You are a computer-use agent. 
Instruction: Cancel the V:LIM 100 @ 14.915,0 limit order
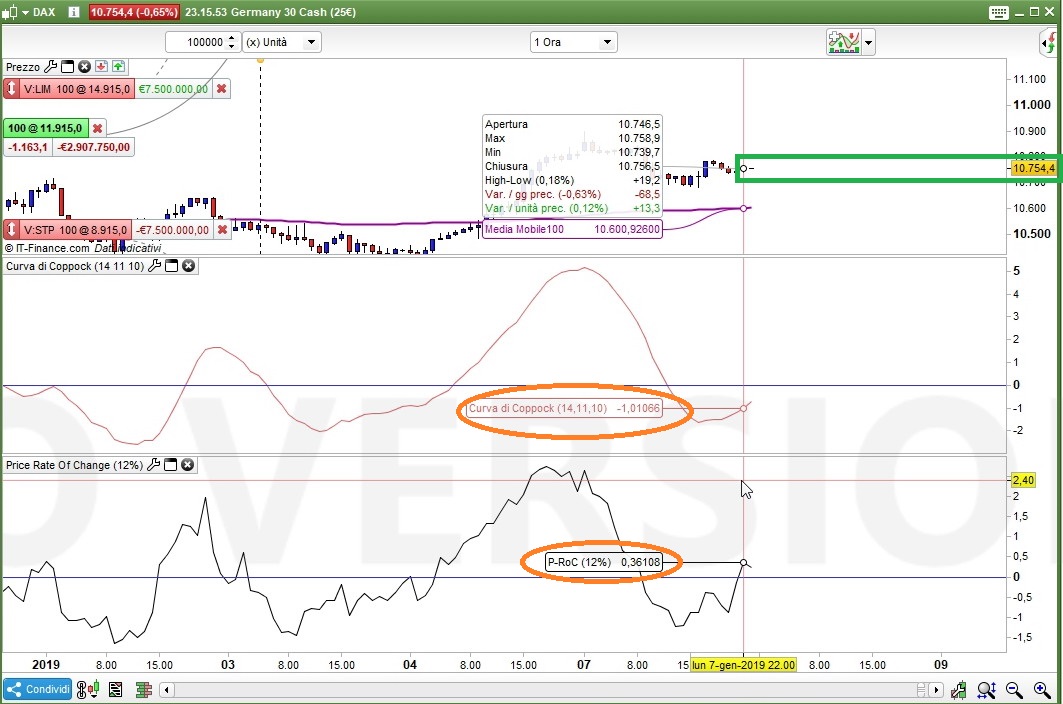point(221,89)
